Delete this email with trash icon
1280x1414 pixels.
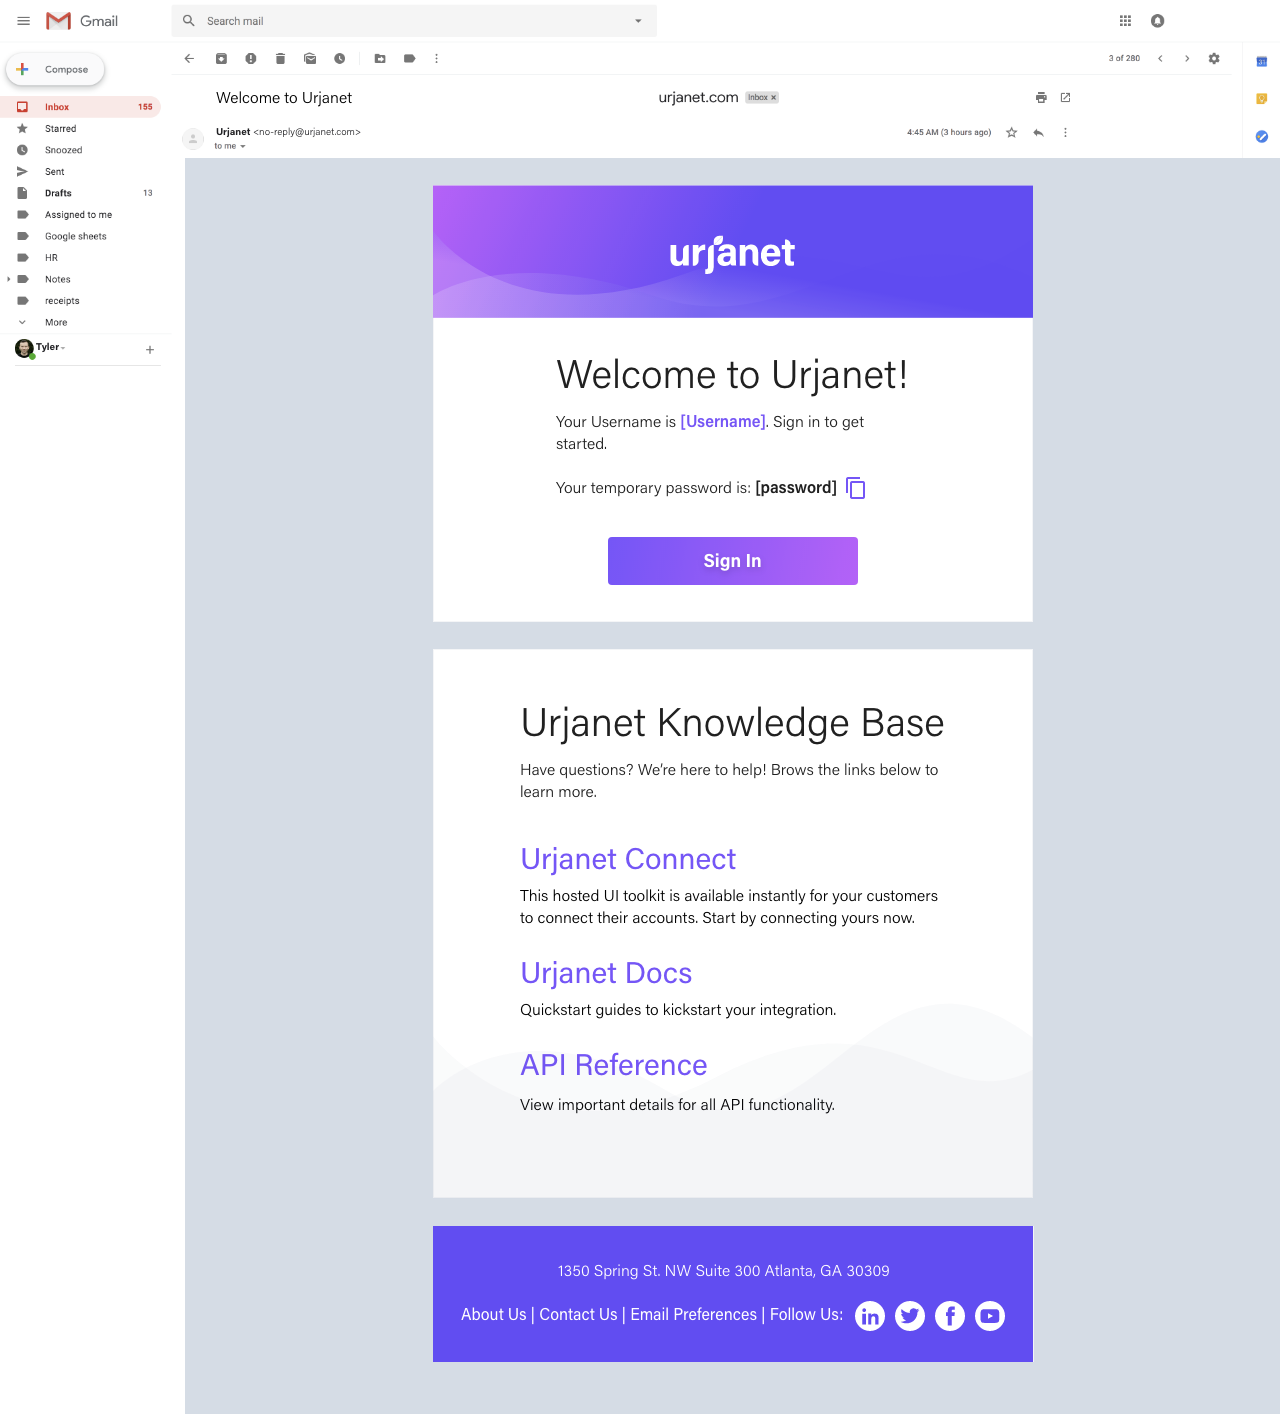280,59
